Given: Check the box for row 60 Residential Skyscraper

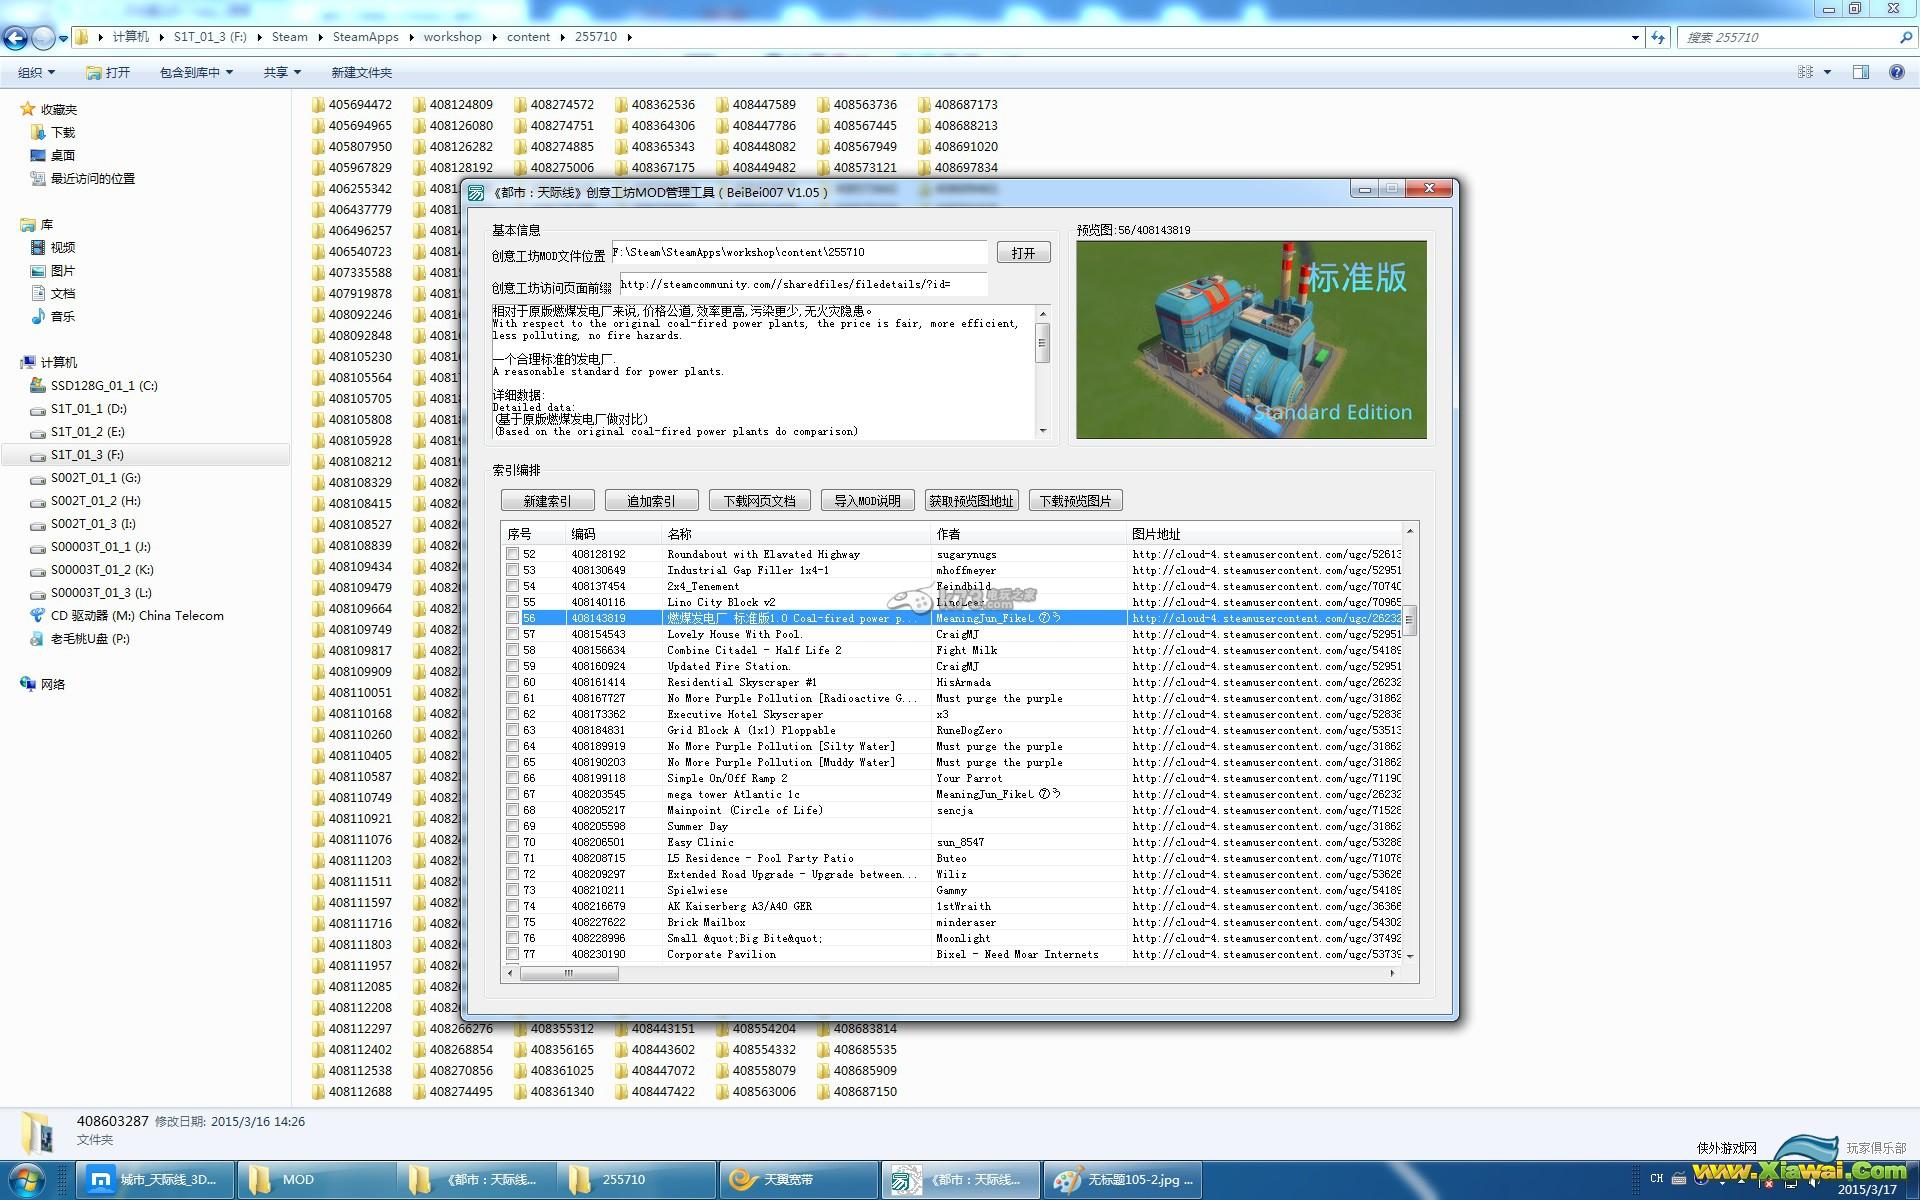Looking at the screenshot, I should (x=513, y=682).
